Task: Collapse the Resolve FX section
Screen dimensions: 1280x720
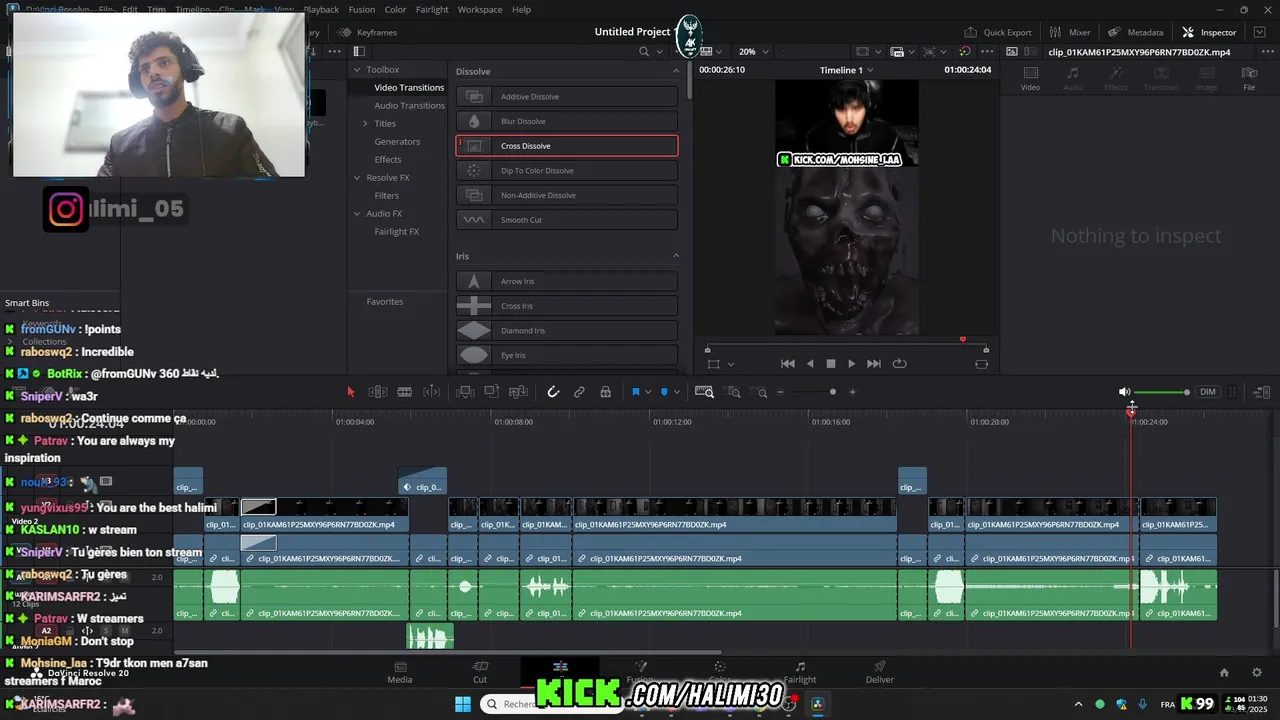Action: tap(357, 178)
